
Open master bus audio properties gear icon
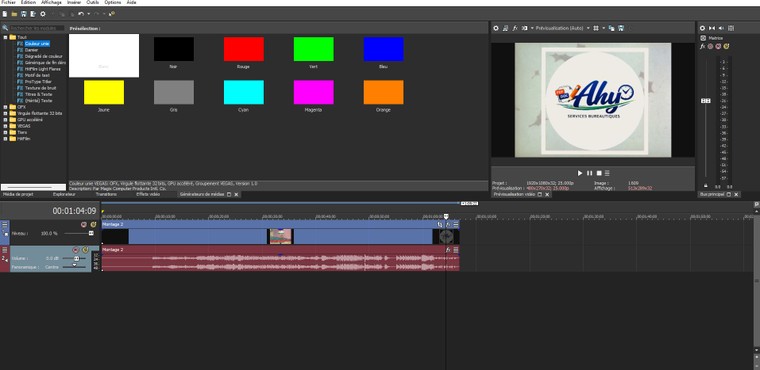702,28
